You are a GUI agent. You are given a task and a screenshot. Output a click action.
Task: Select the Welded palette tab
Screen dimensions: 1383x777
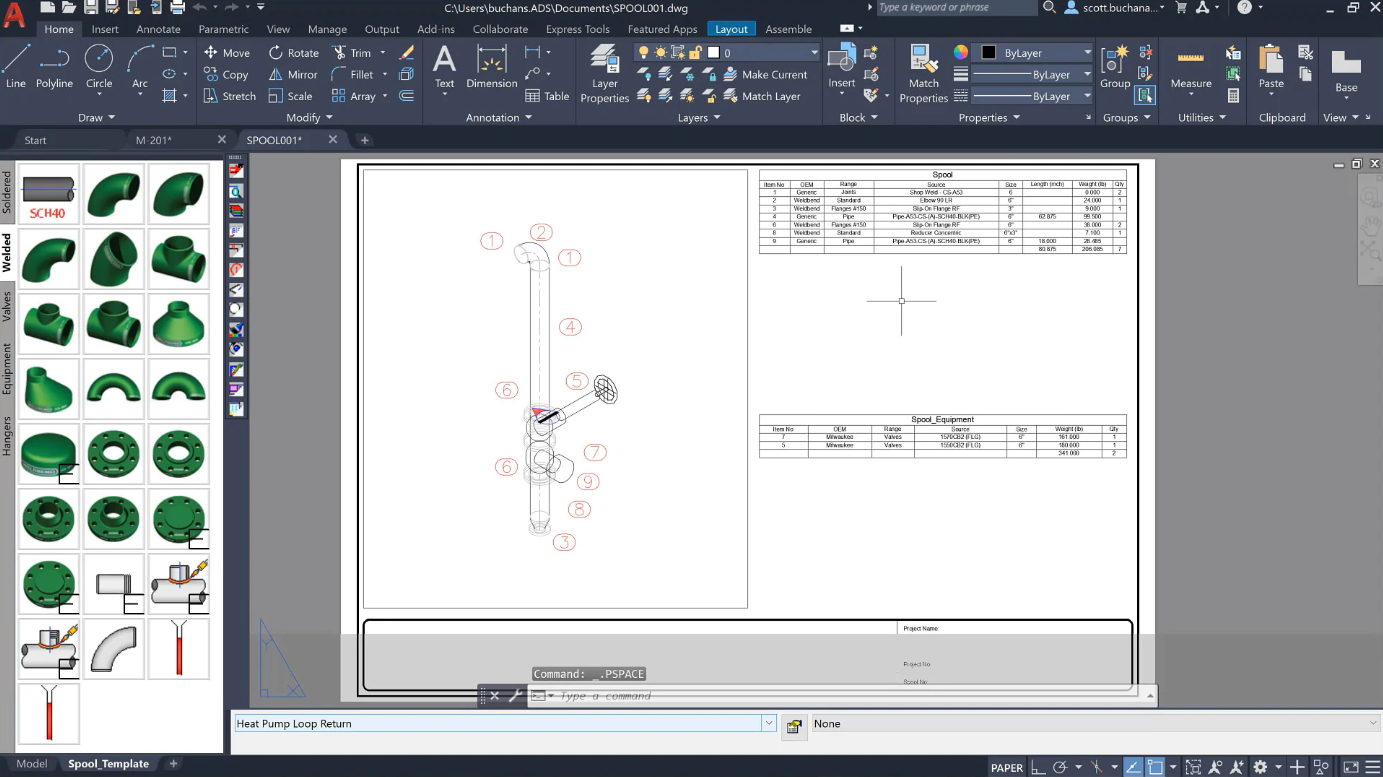click(7, 253)
